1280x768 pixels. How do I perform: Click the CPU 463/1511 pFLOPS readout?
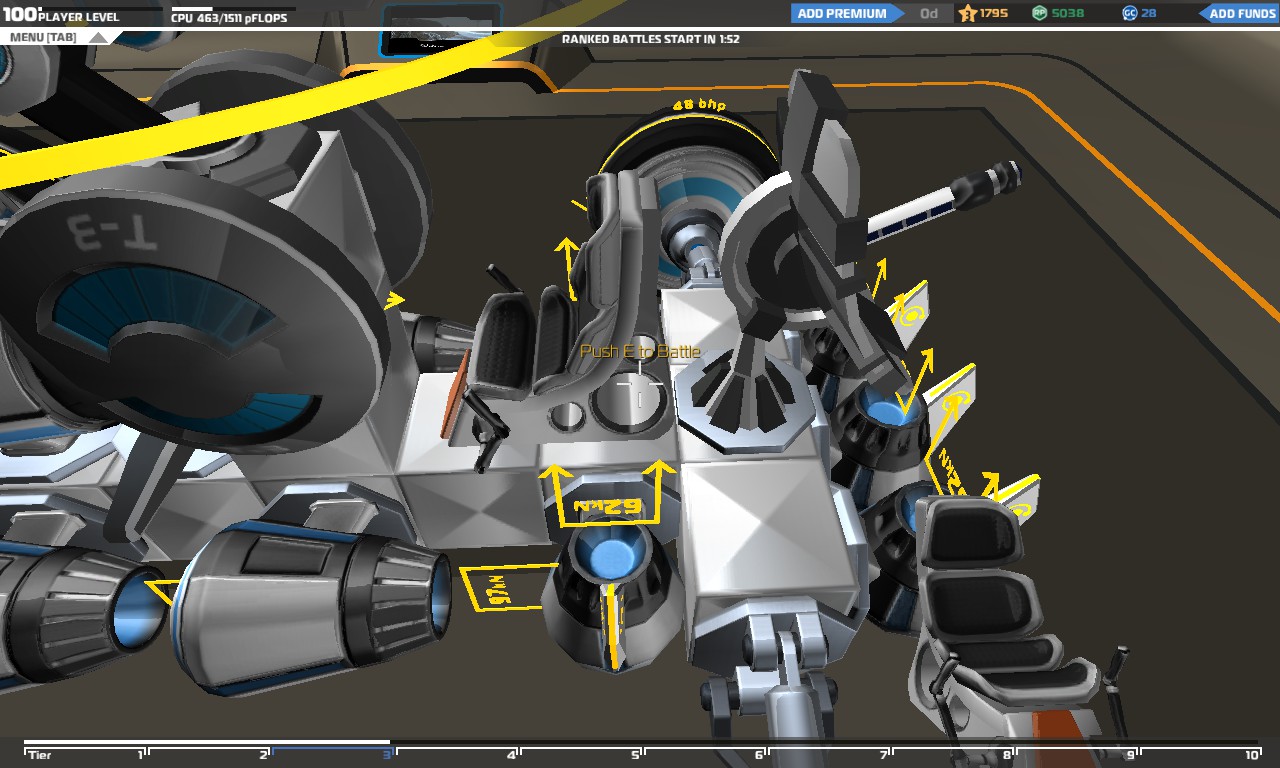229,19
